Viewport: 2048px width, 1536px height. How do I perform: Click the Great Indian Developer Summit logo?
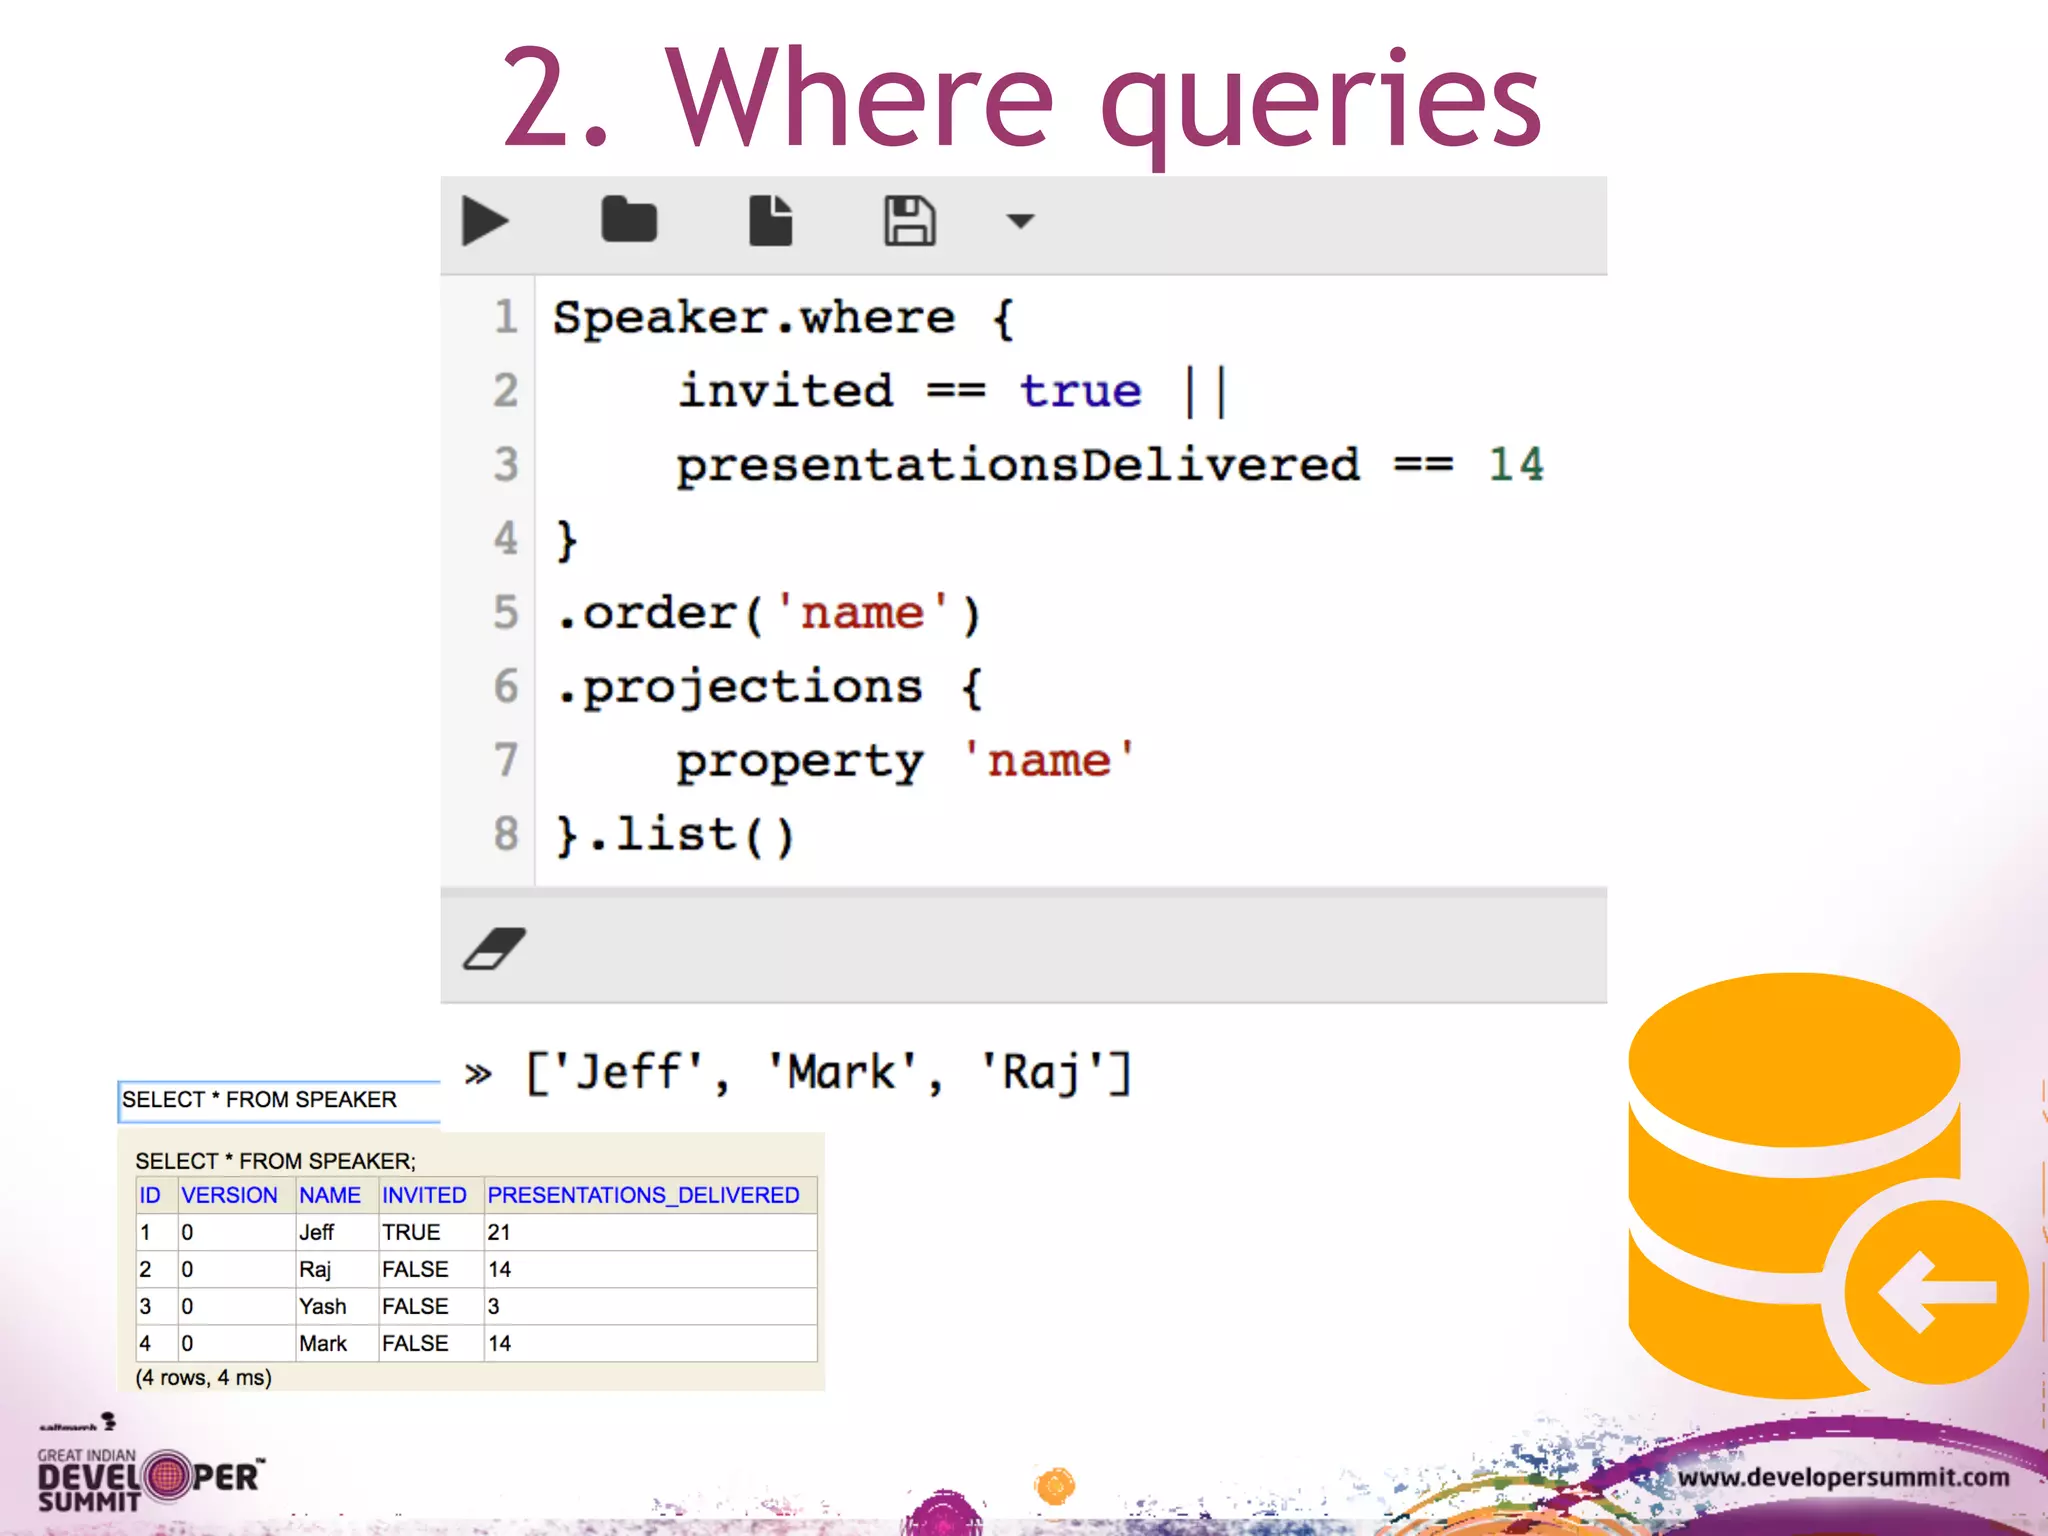click(x=151, y=1478)
